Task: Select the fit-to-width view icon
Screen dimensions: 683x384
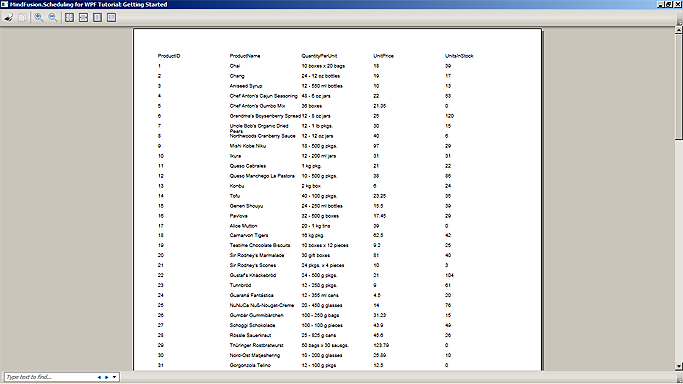Action: [83, 17]
